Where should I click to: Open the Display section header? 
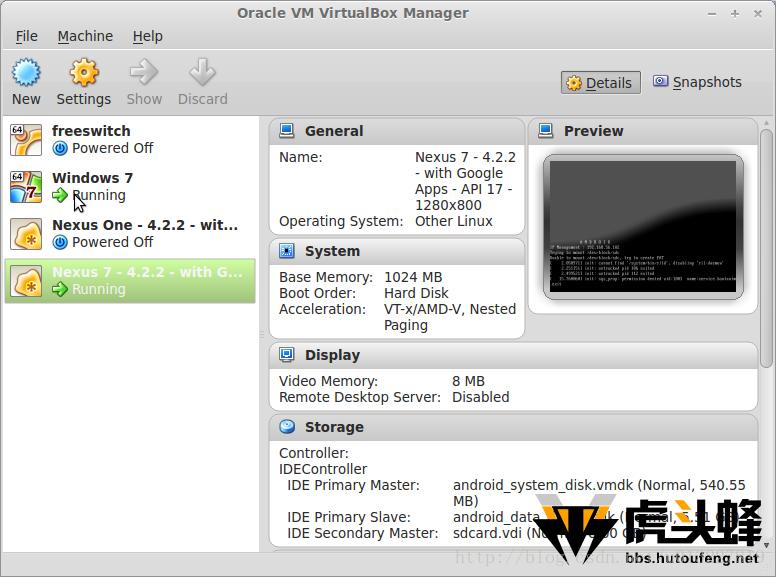coord(513,355)
